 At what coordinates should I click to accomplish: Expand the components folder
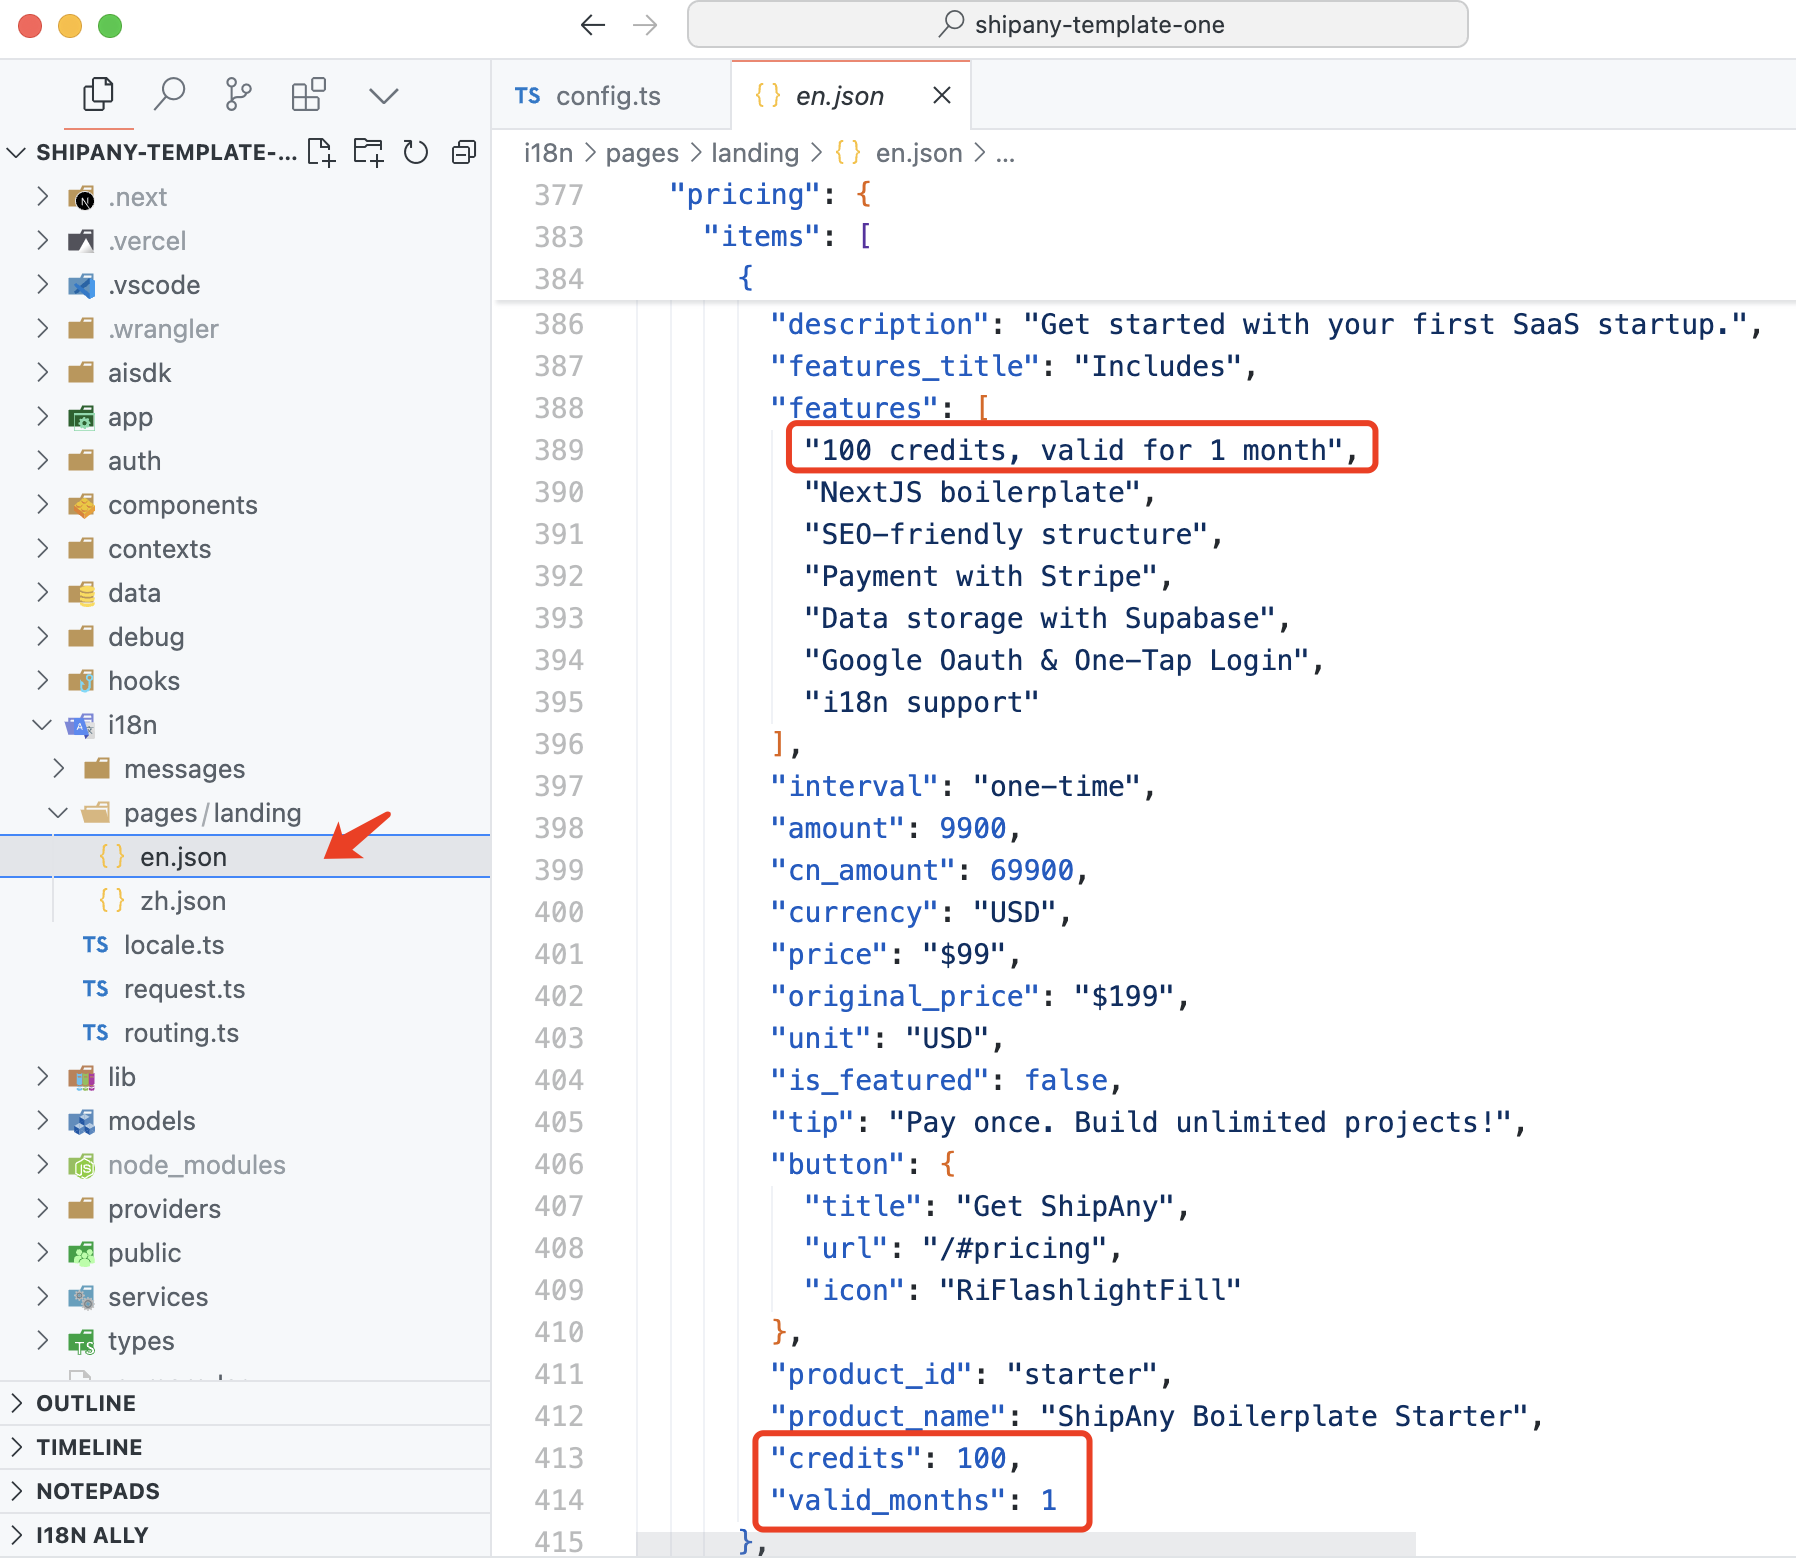(182, 505)
